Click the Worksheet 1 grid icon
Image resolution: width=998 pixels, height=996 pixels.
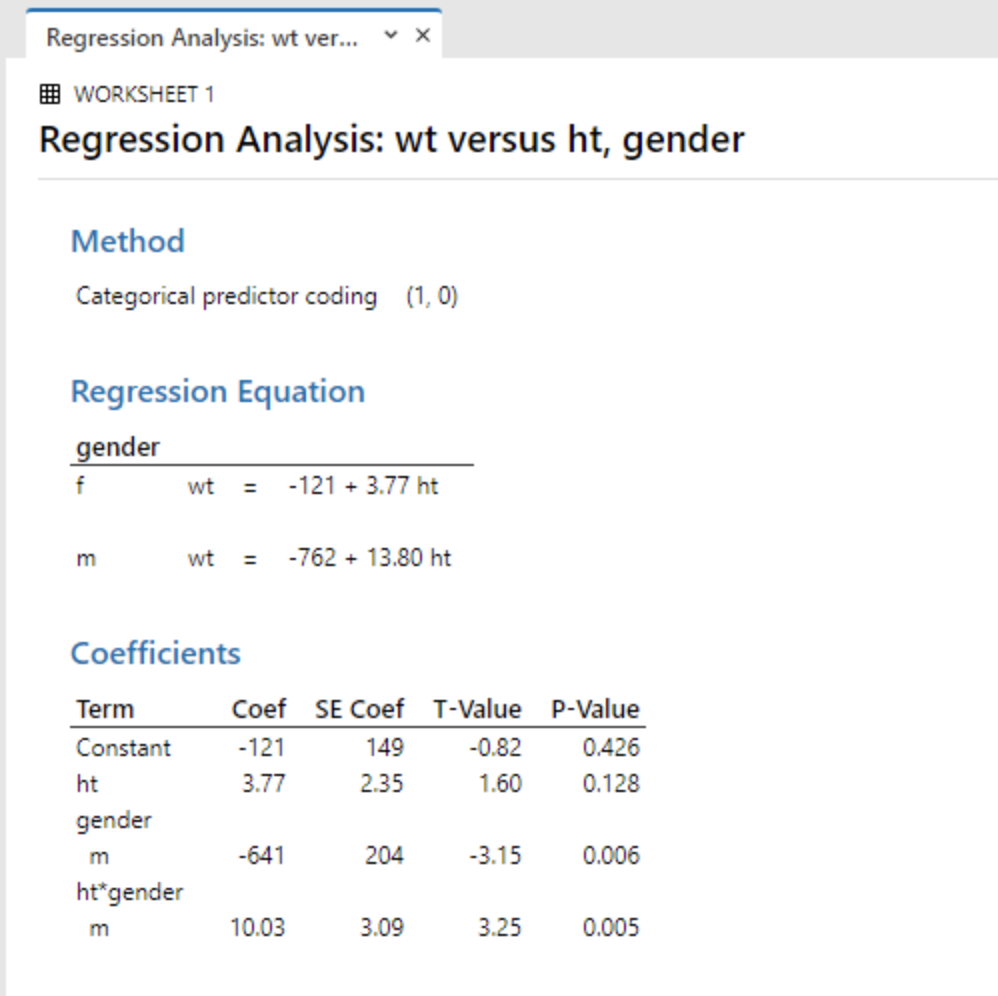(49, 93)
